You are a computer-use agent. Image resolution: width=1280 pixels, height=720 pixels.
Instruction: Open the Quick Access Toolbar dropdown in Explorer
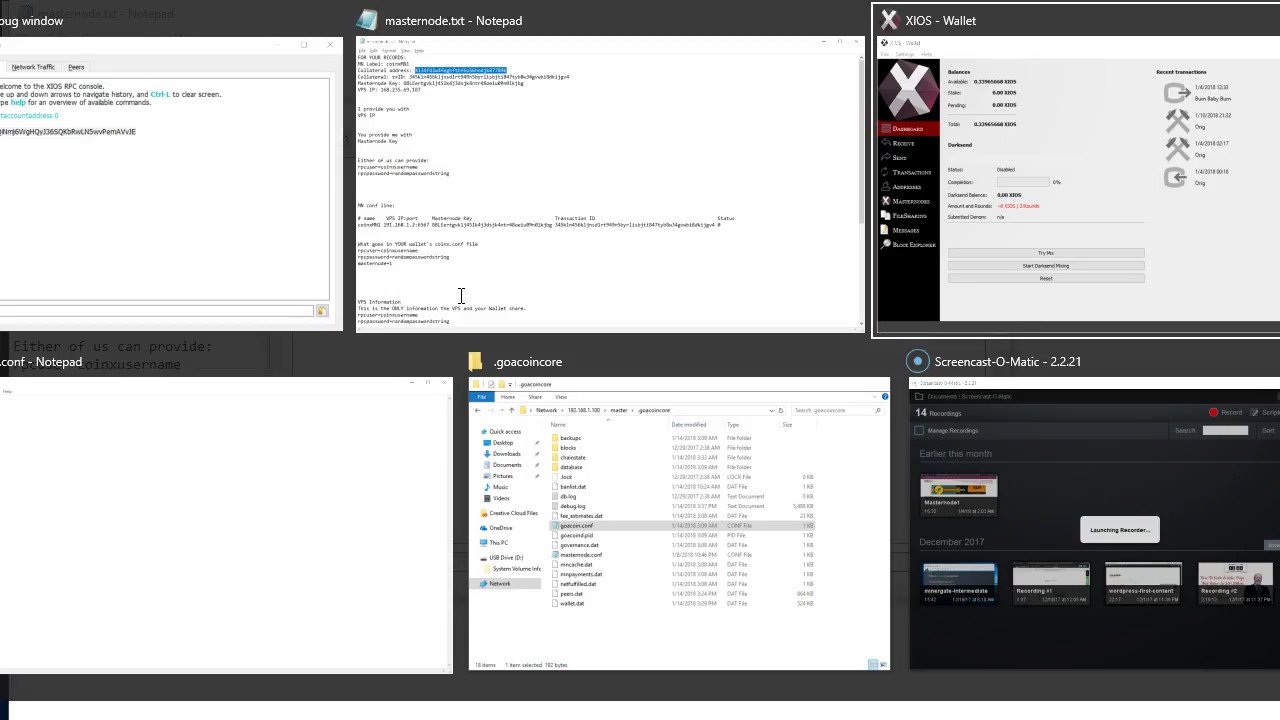511,384
